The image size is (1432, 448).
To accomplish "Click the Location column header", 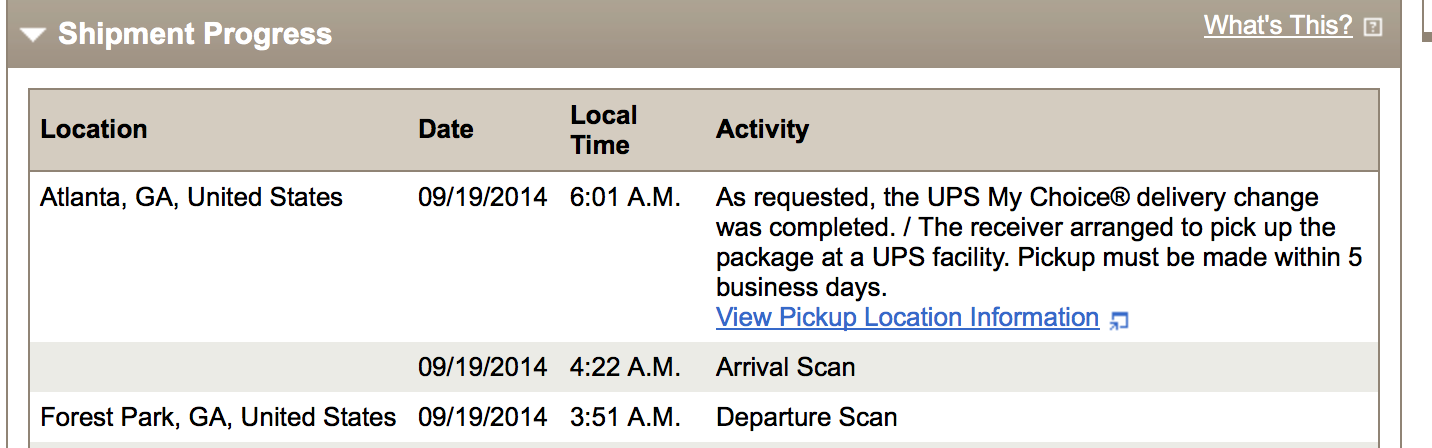I will (x=94, y=129).
